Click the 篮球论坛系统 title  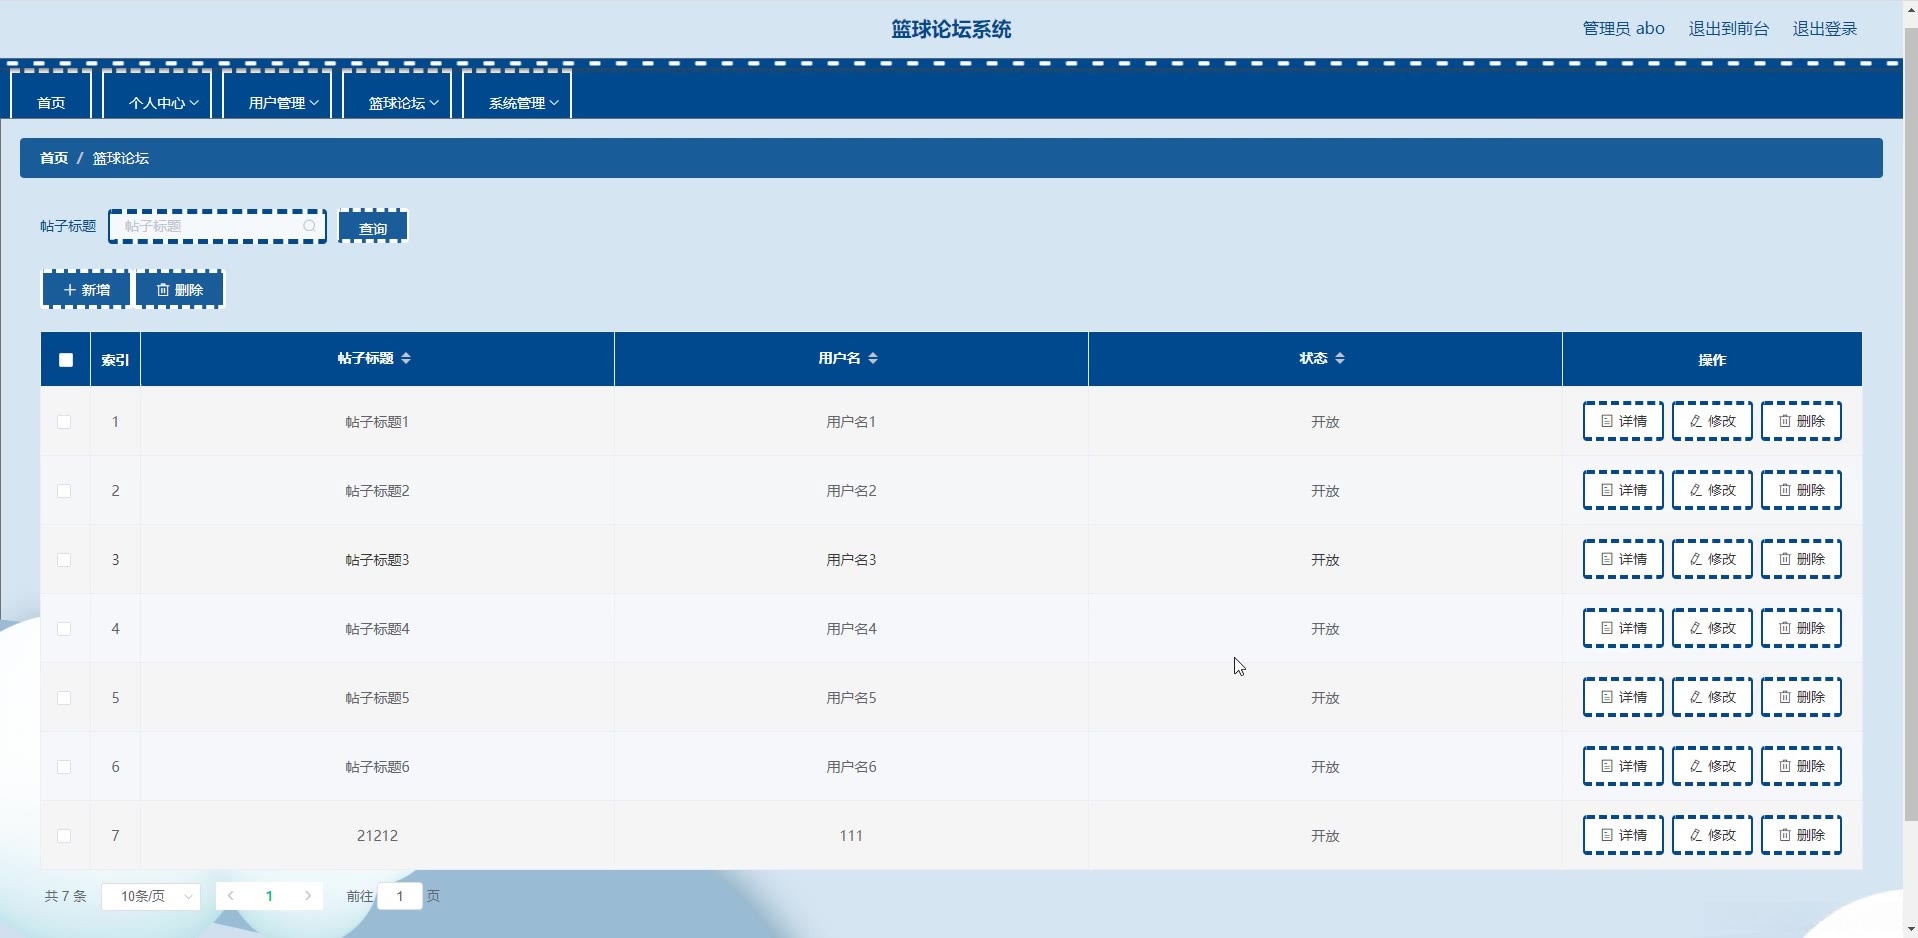coord(951,29)
